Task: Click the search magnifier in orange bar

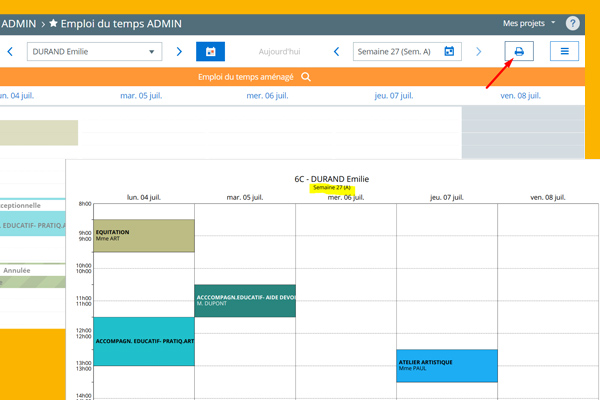Action: coord(306,77)
